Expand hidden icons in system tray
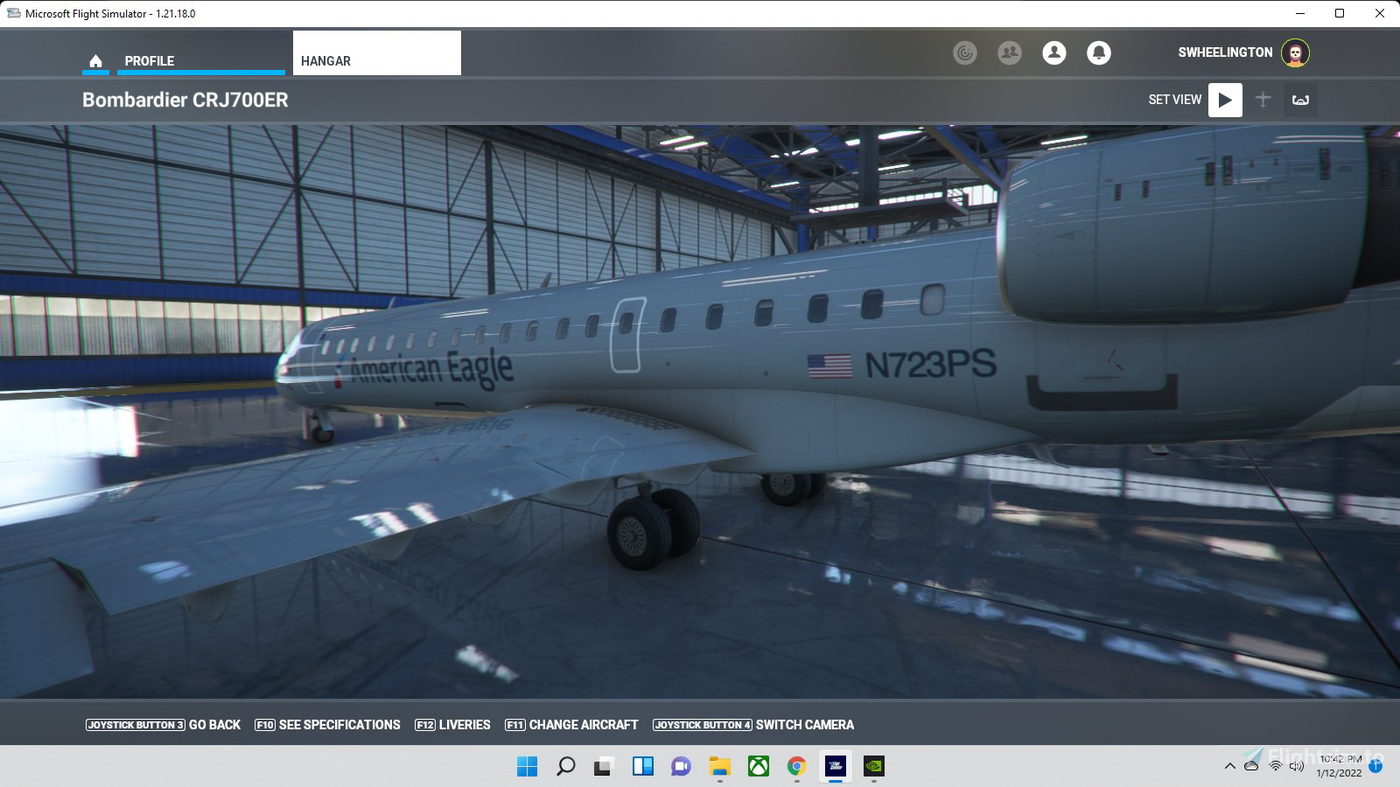Screen dimensions: 1400x787 (x=1230, y=766)
